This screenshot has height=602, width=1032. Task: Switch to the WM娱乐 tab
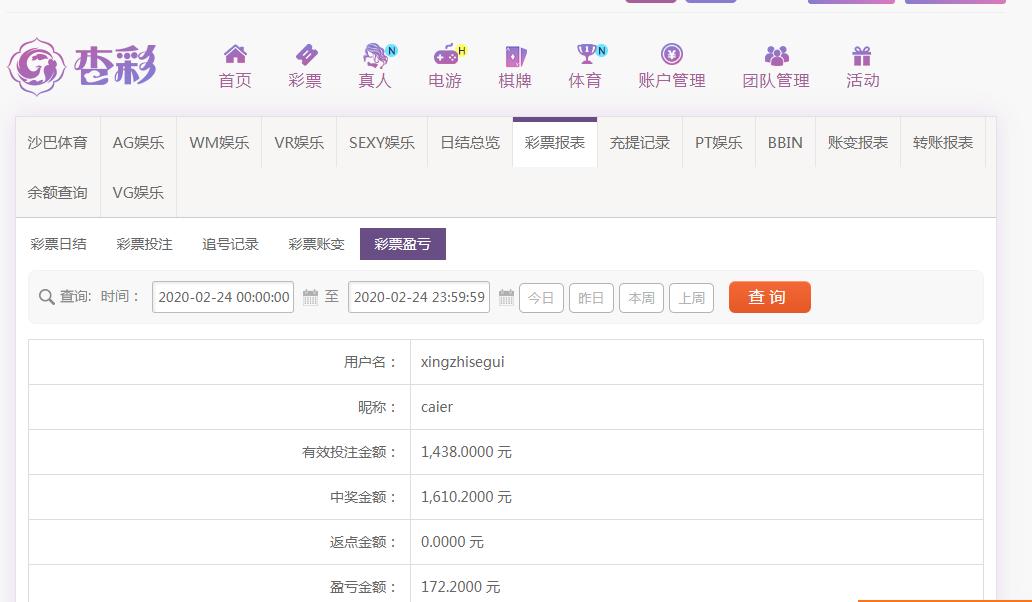tap(219, 143)
